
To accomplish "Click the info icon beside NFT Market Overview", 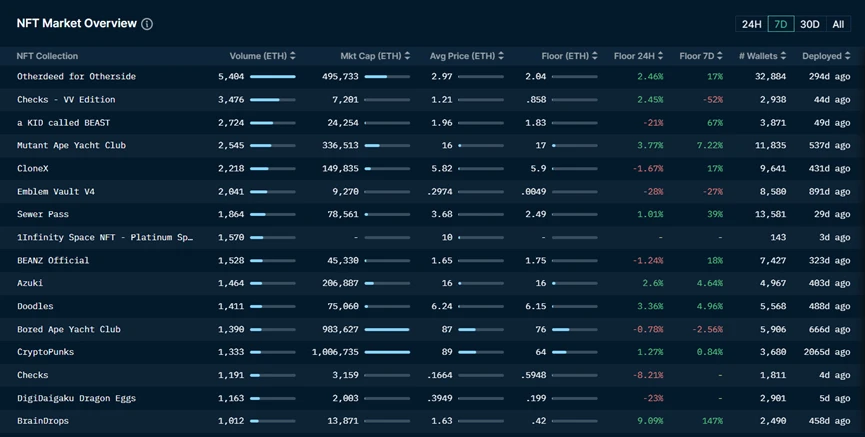I will pos(147,24).
